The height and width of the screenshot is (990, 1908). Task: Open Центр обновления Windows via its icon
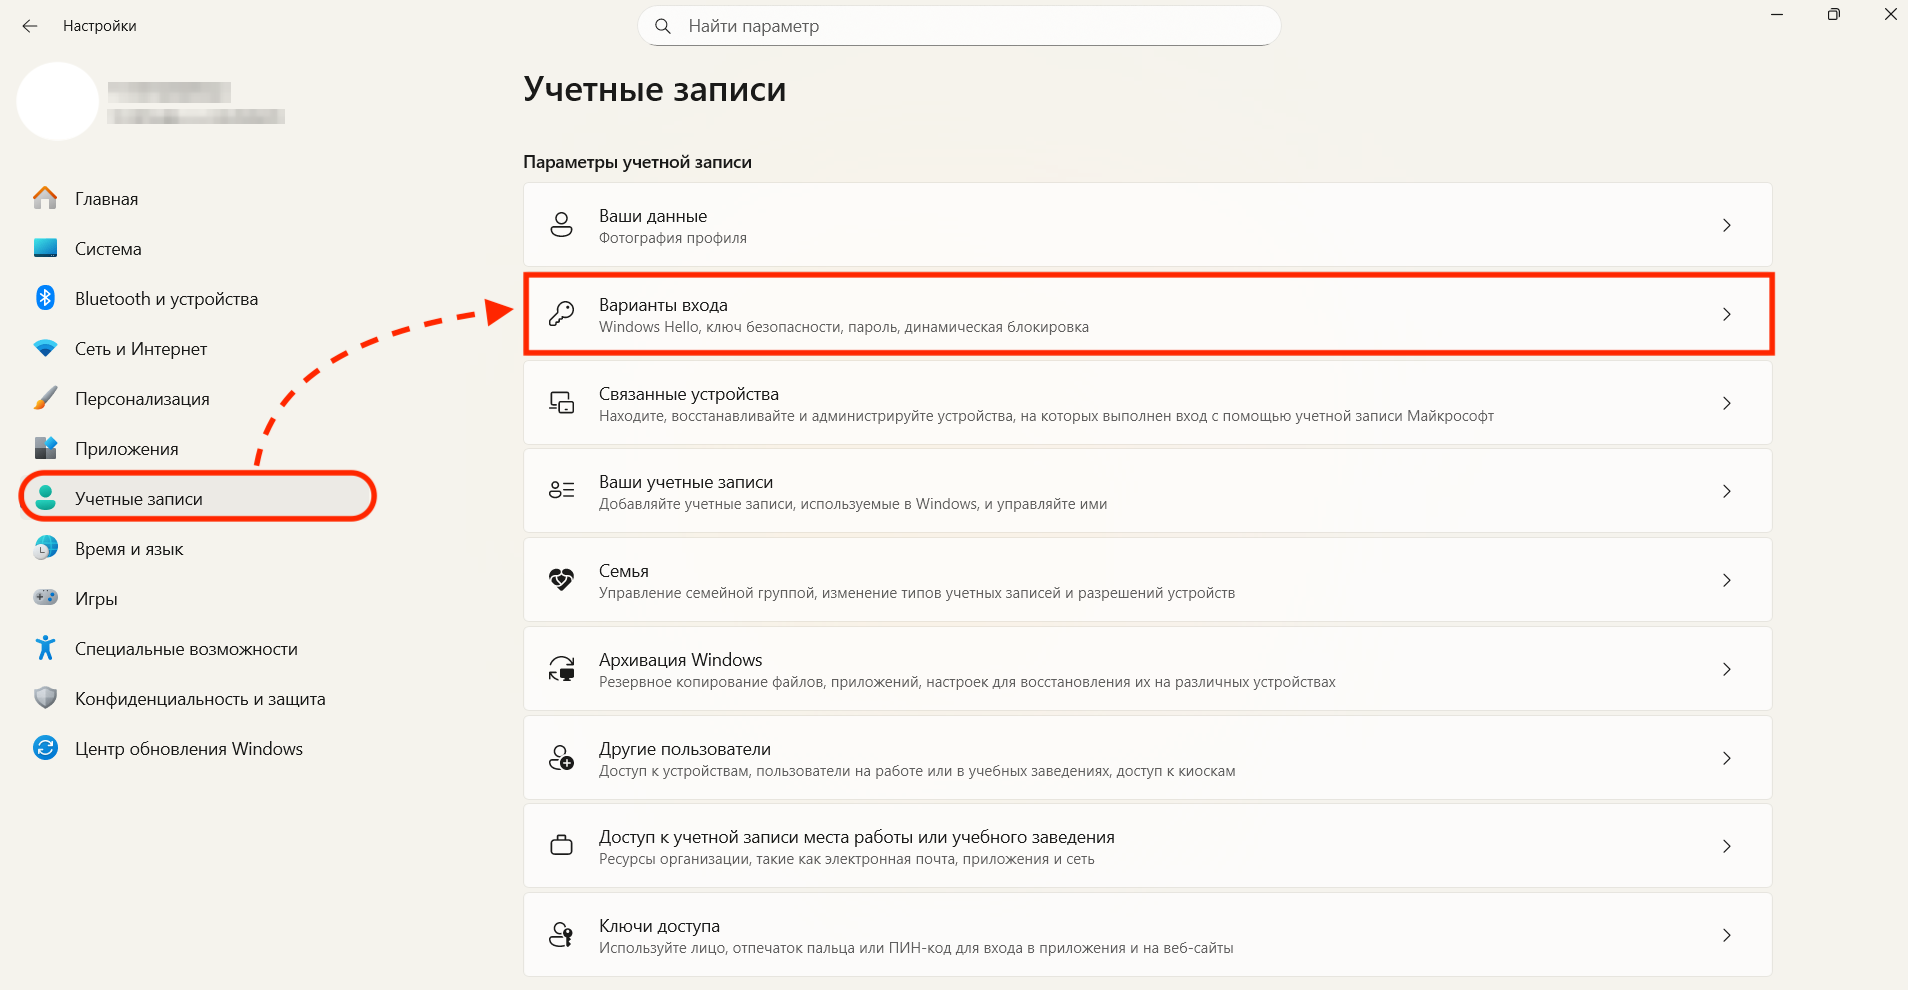(45, 748)
